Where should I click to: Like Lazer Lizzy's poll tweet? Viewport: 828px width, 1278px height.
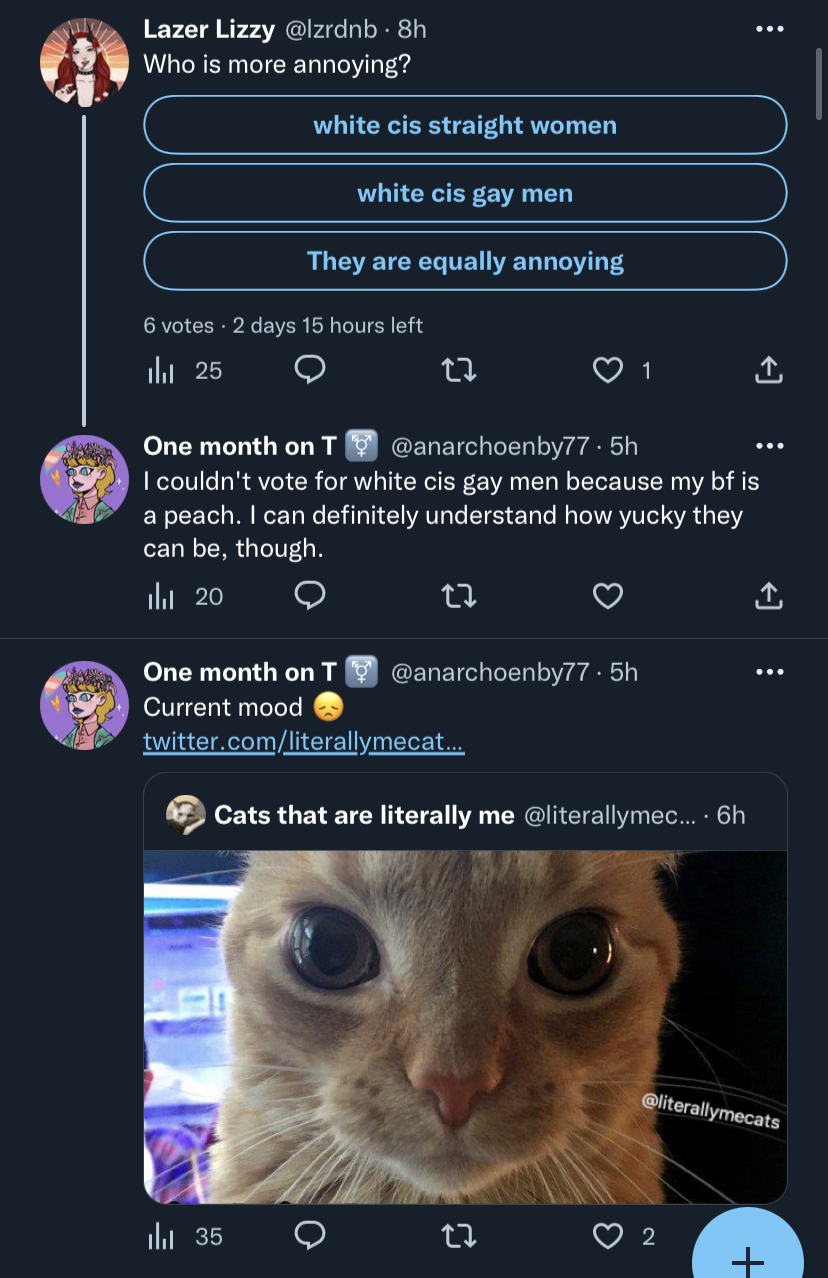(x=608, y=371)
